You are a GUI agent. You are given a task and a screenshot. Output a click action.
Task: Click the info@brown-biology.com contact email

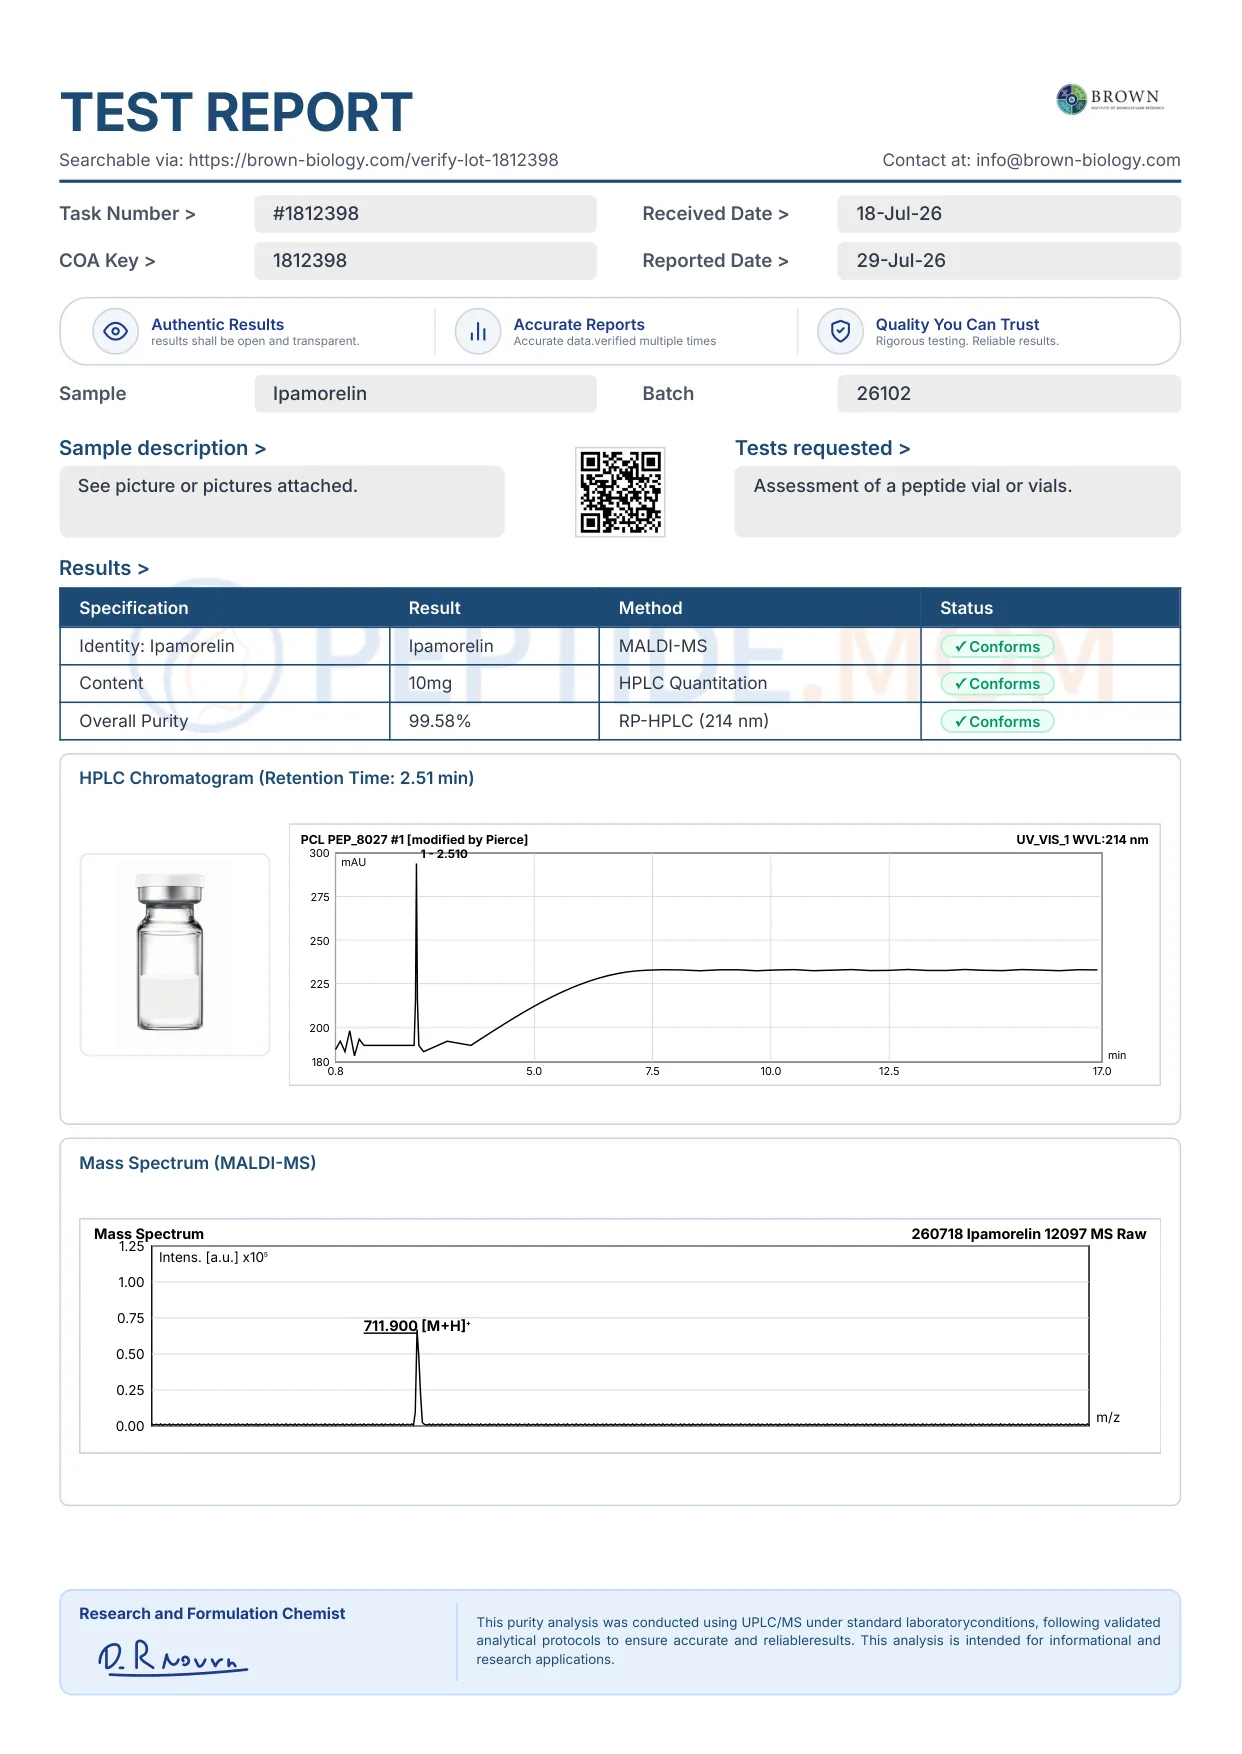click(x=1078, y=160)
